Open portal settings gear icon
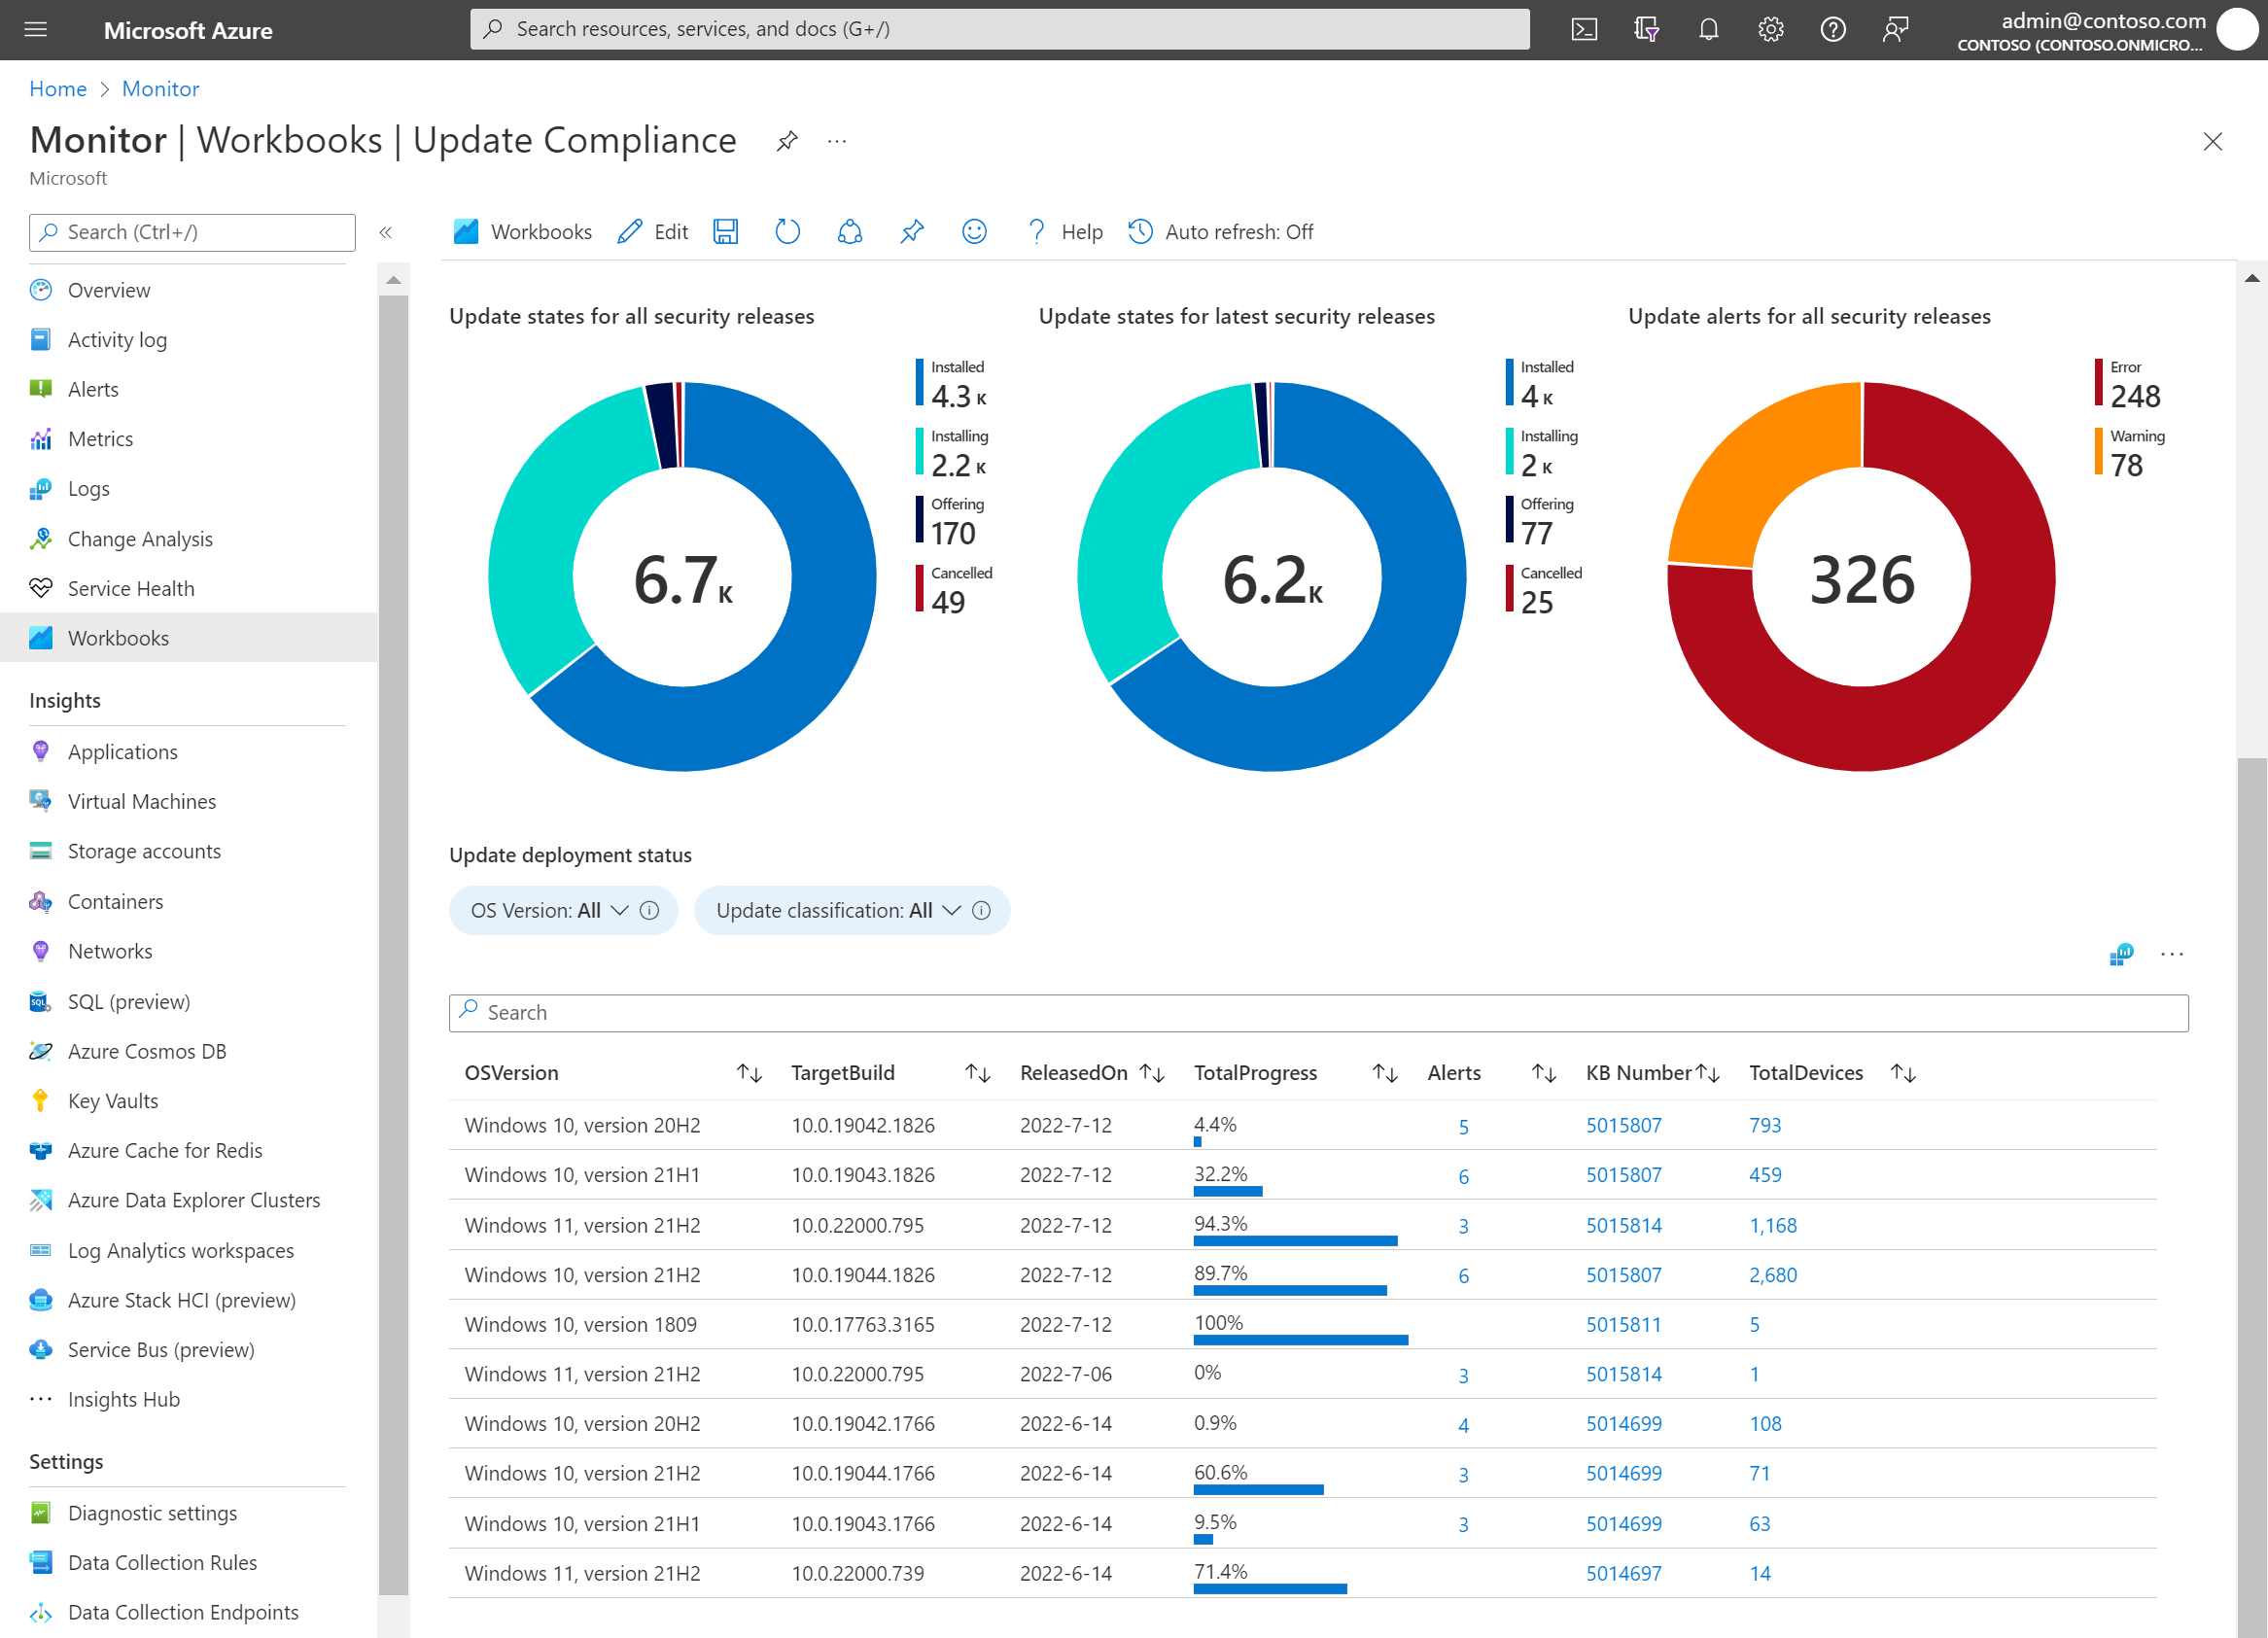The height and width of the screenshot is (1638, 2268). coord(1770,29)
